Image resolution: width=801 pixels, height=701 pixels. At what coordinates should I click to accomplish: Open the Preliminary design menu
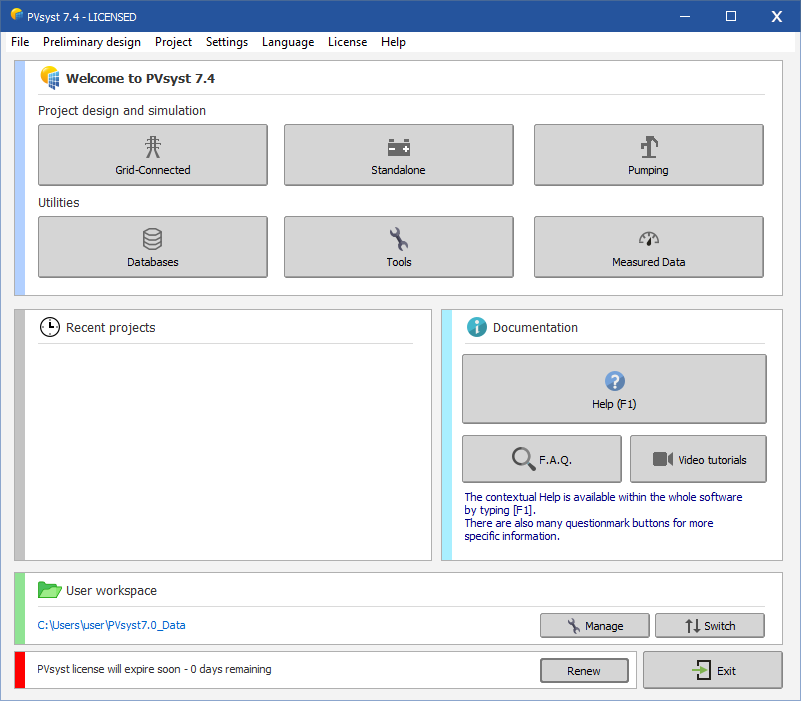(x=92, y=42)
